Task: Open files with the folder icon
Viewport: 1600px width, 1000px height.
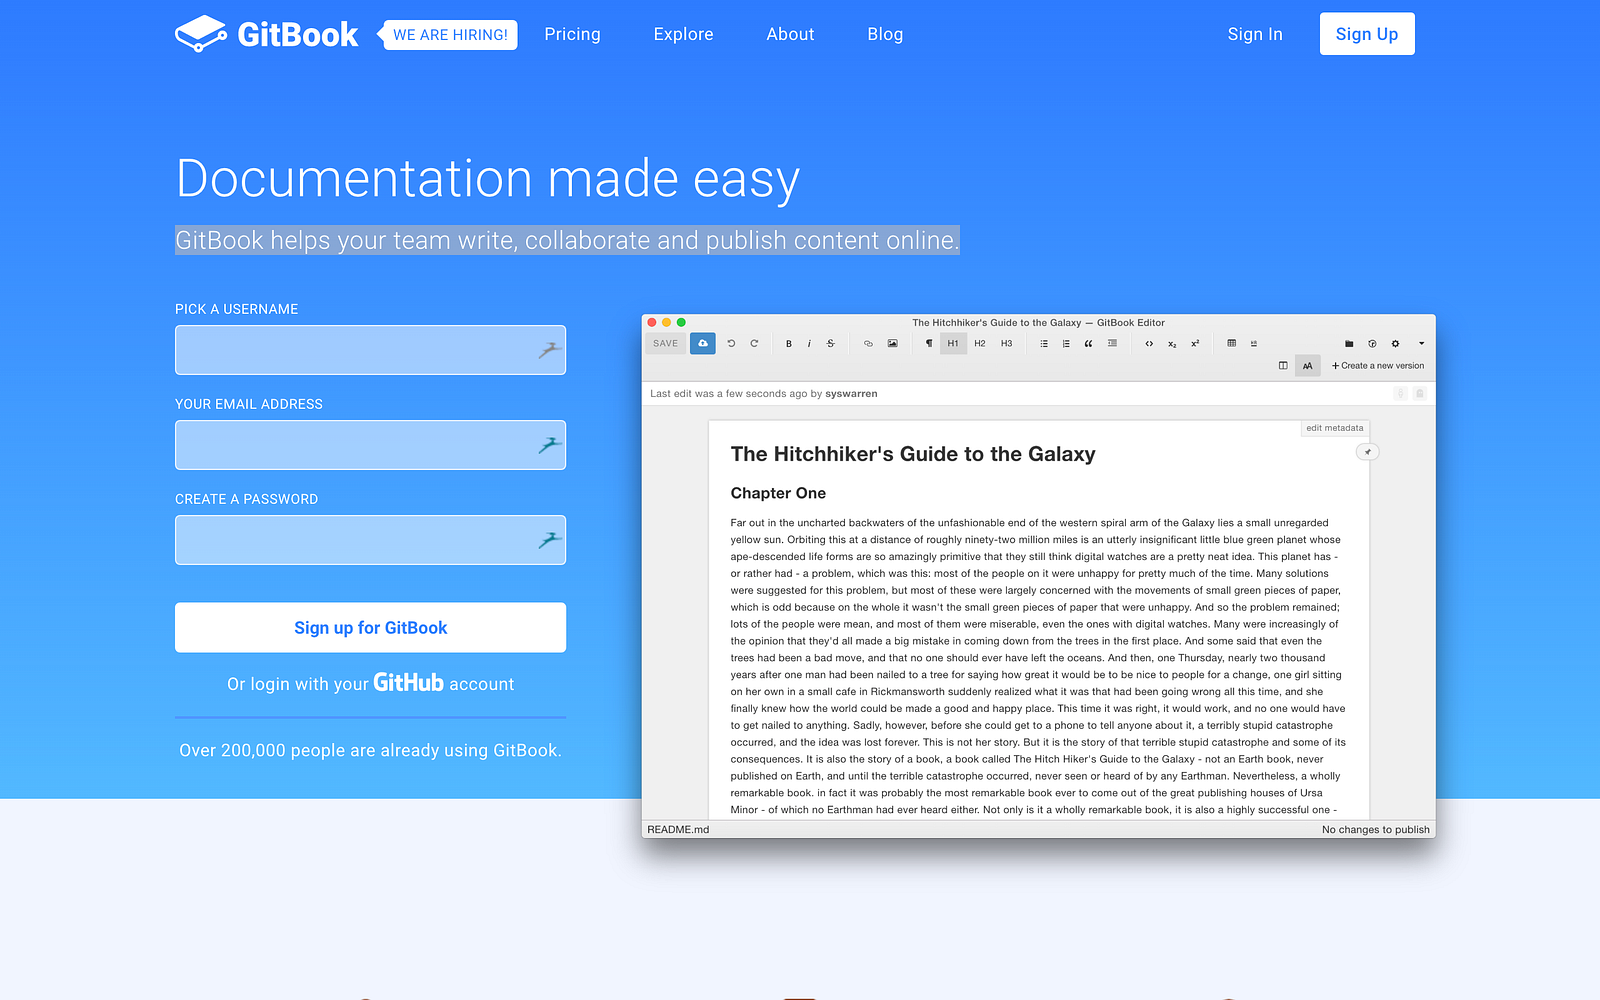Action: [x=1349, y=344]
